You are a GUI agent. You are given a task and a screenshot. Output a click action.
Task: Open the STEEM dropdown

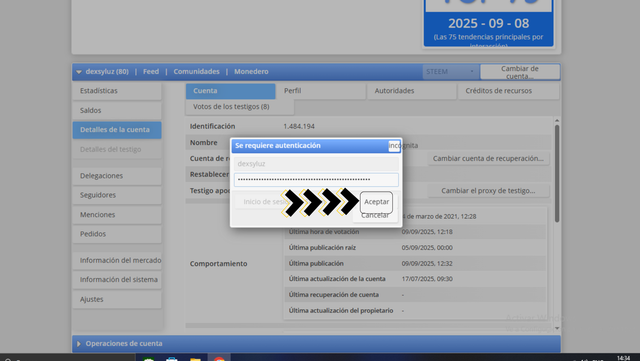coord(450,72)
